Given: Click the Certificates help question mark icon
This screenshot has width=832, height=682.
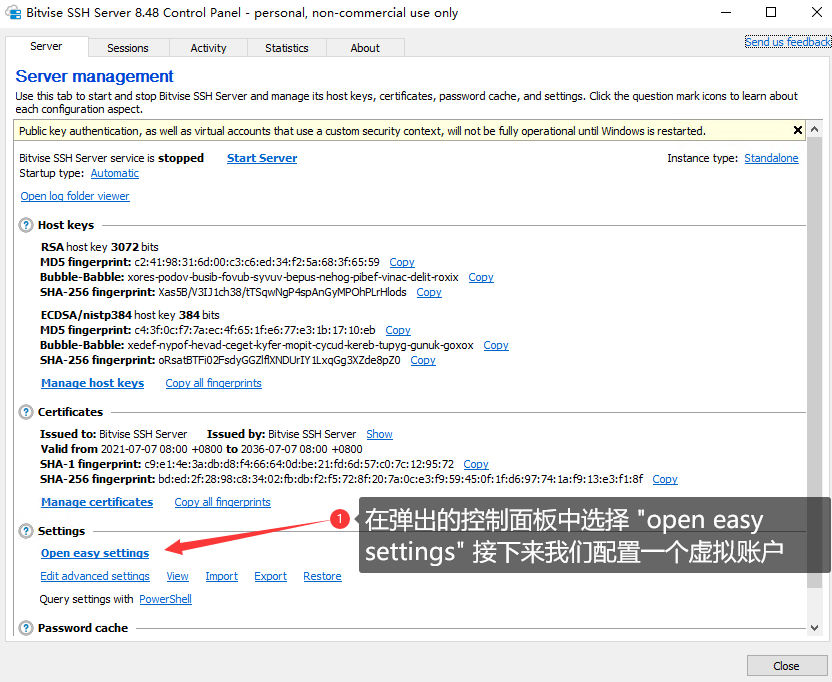Looking at the screenshot, I should pyautogui.click(x=25, y=412).
